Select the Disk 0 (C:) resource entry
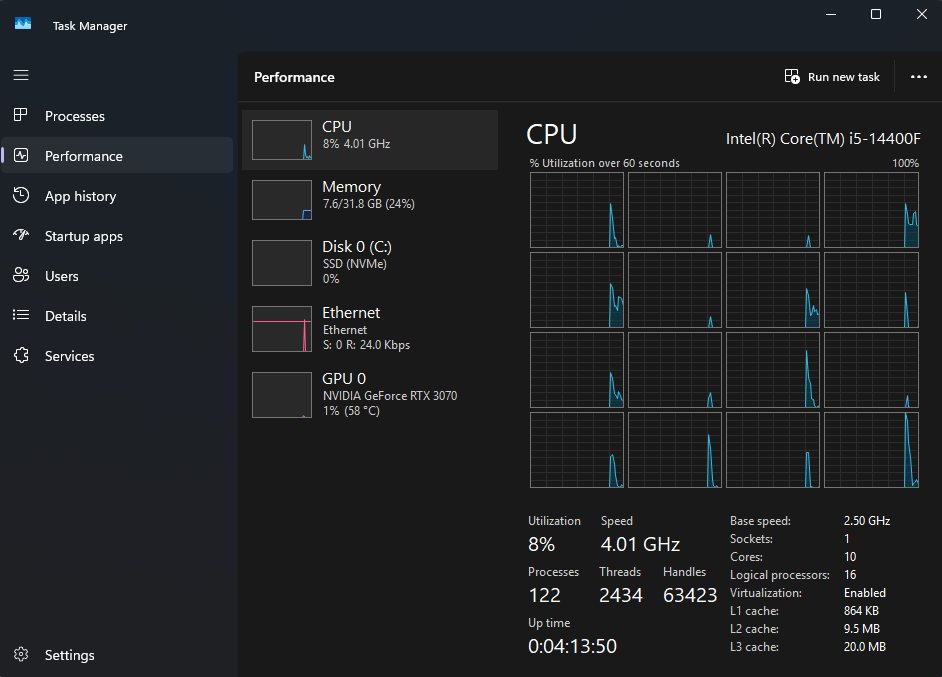The height and width of the screenshot is (677, 942). [370, 263]
